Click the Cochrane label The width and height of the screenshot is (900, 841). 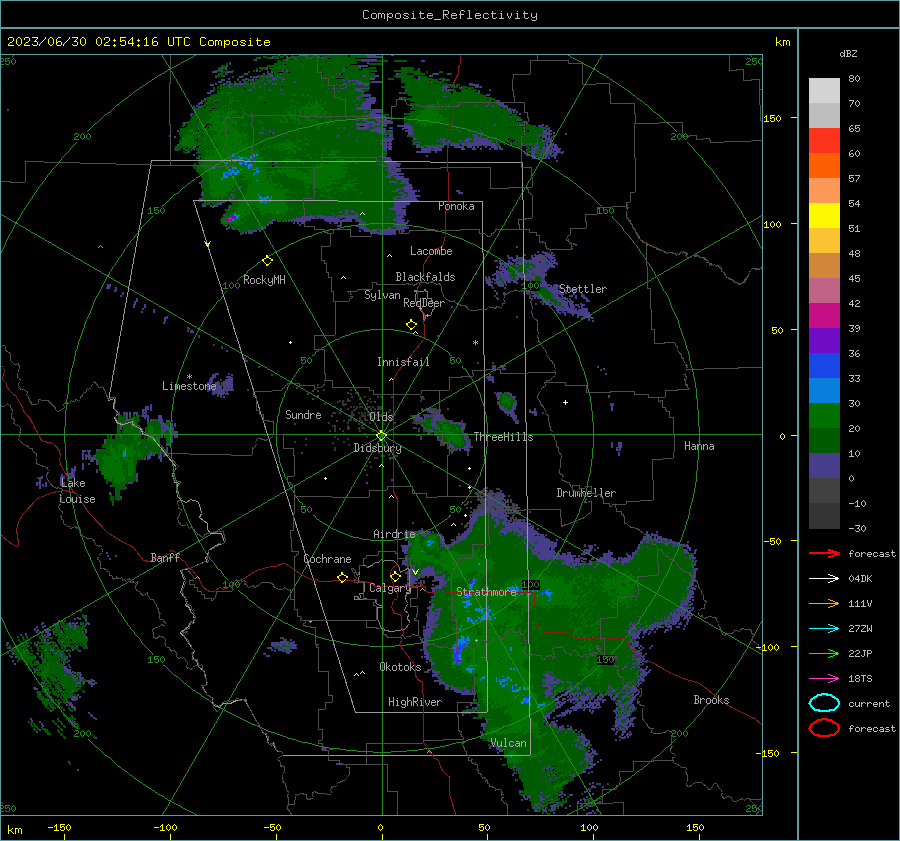click(x=327, y=559)
